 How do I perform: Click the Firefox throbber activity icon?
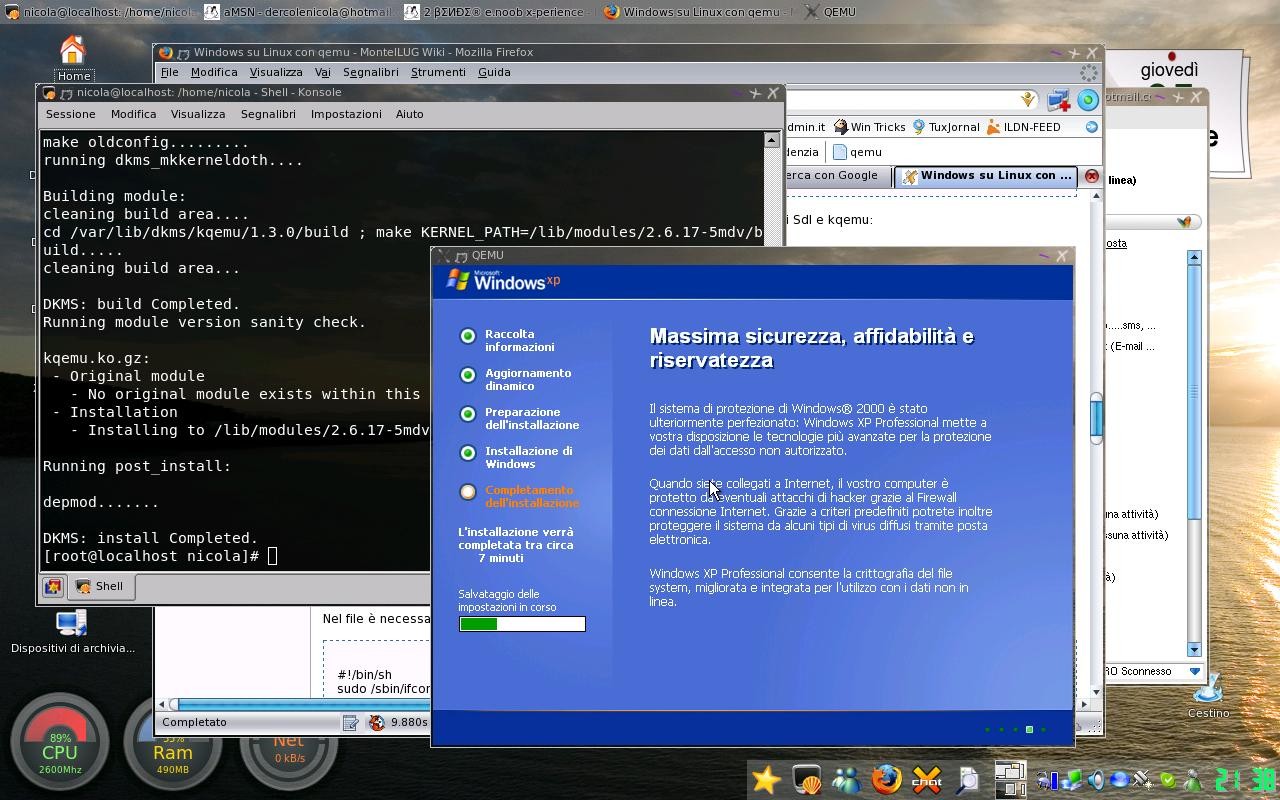coord(1088,72)
